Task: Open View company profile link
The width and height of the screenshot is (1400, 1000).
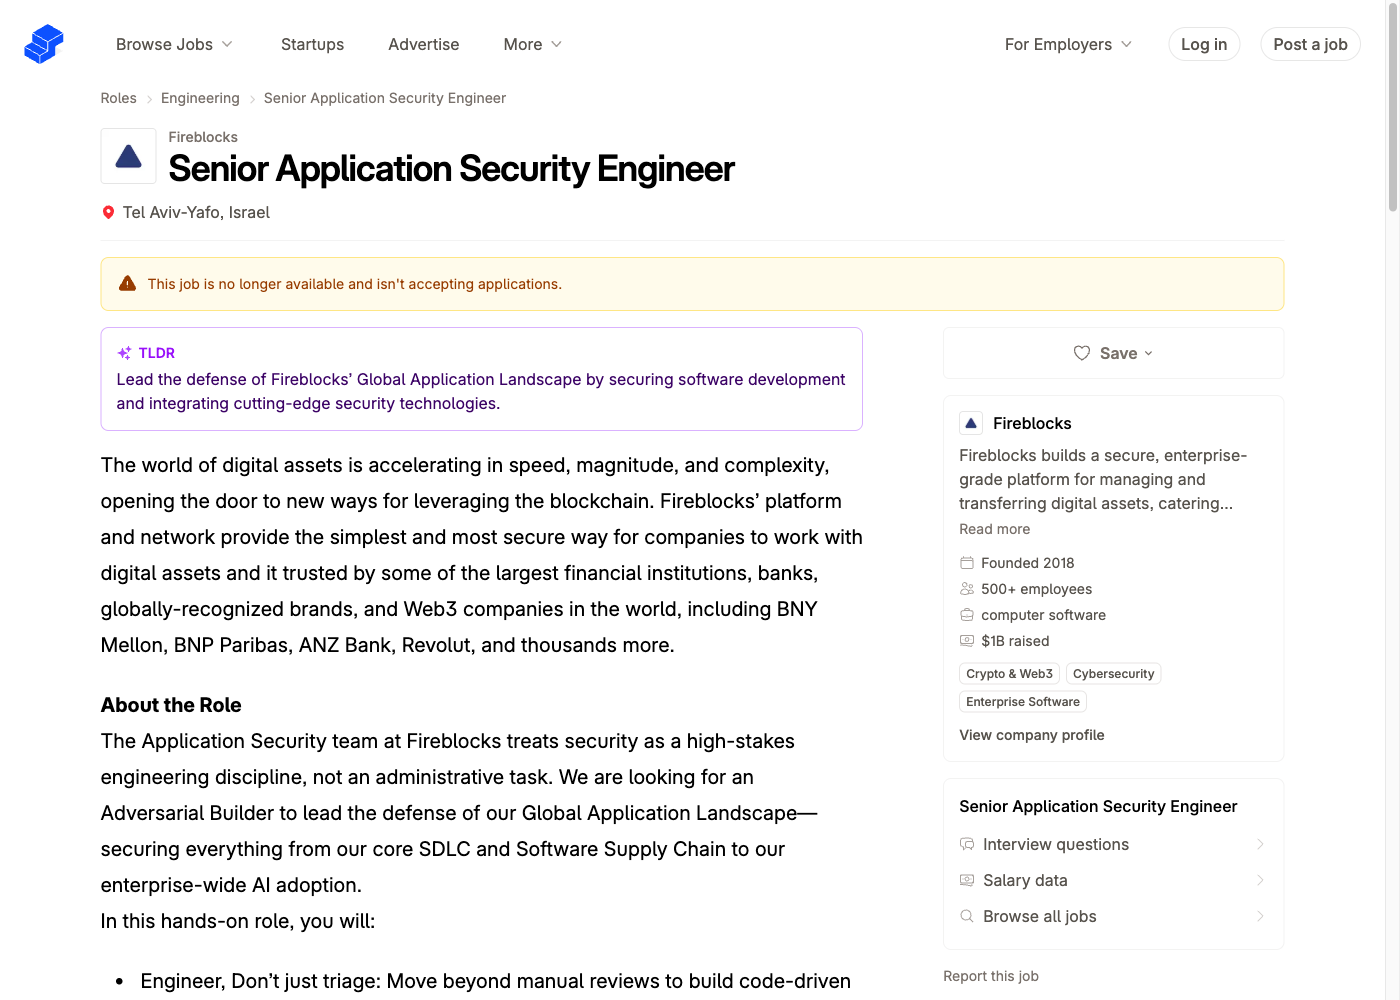Action: (1032, 735)
